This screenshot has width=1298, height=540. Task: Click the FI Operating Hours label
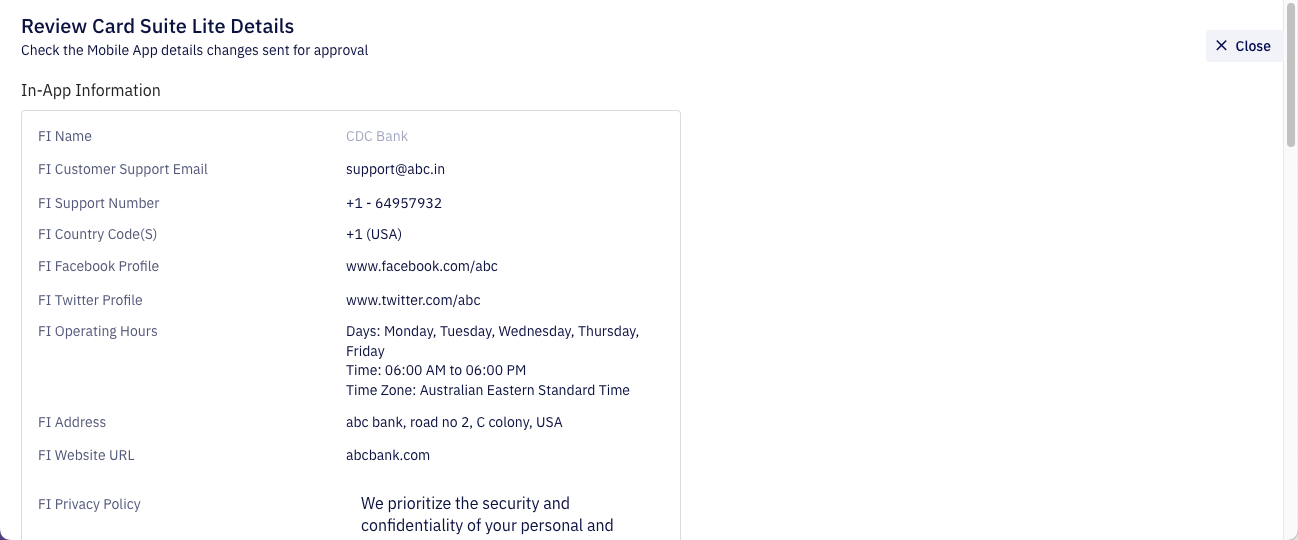98,331
